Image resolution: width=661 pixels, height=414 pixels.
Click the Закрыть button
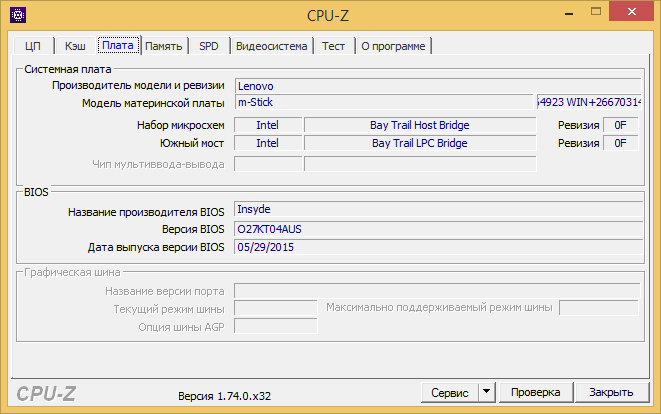(x=611, y=392)
